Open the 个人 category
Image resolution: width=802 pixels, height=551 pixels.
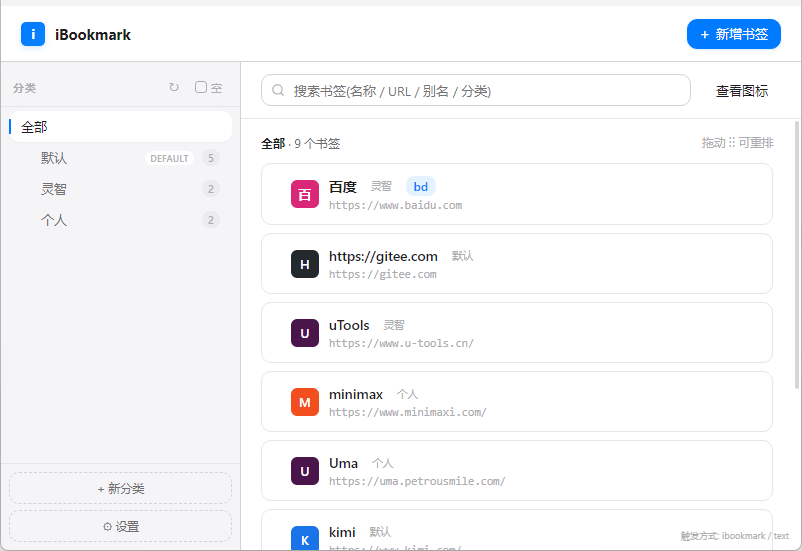[x=121, y=220]
